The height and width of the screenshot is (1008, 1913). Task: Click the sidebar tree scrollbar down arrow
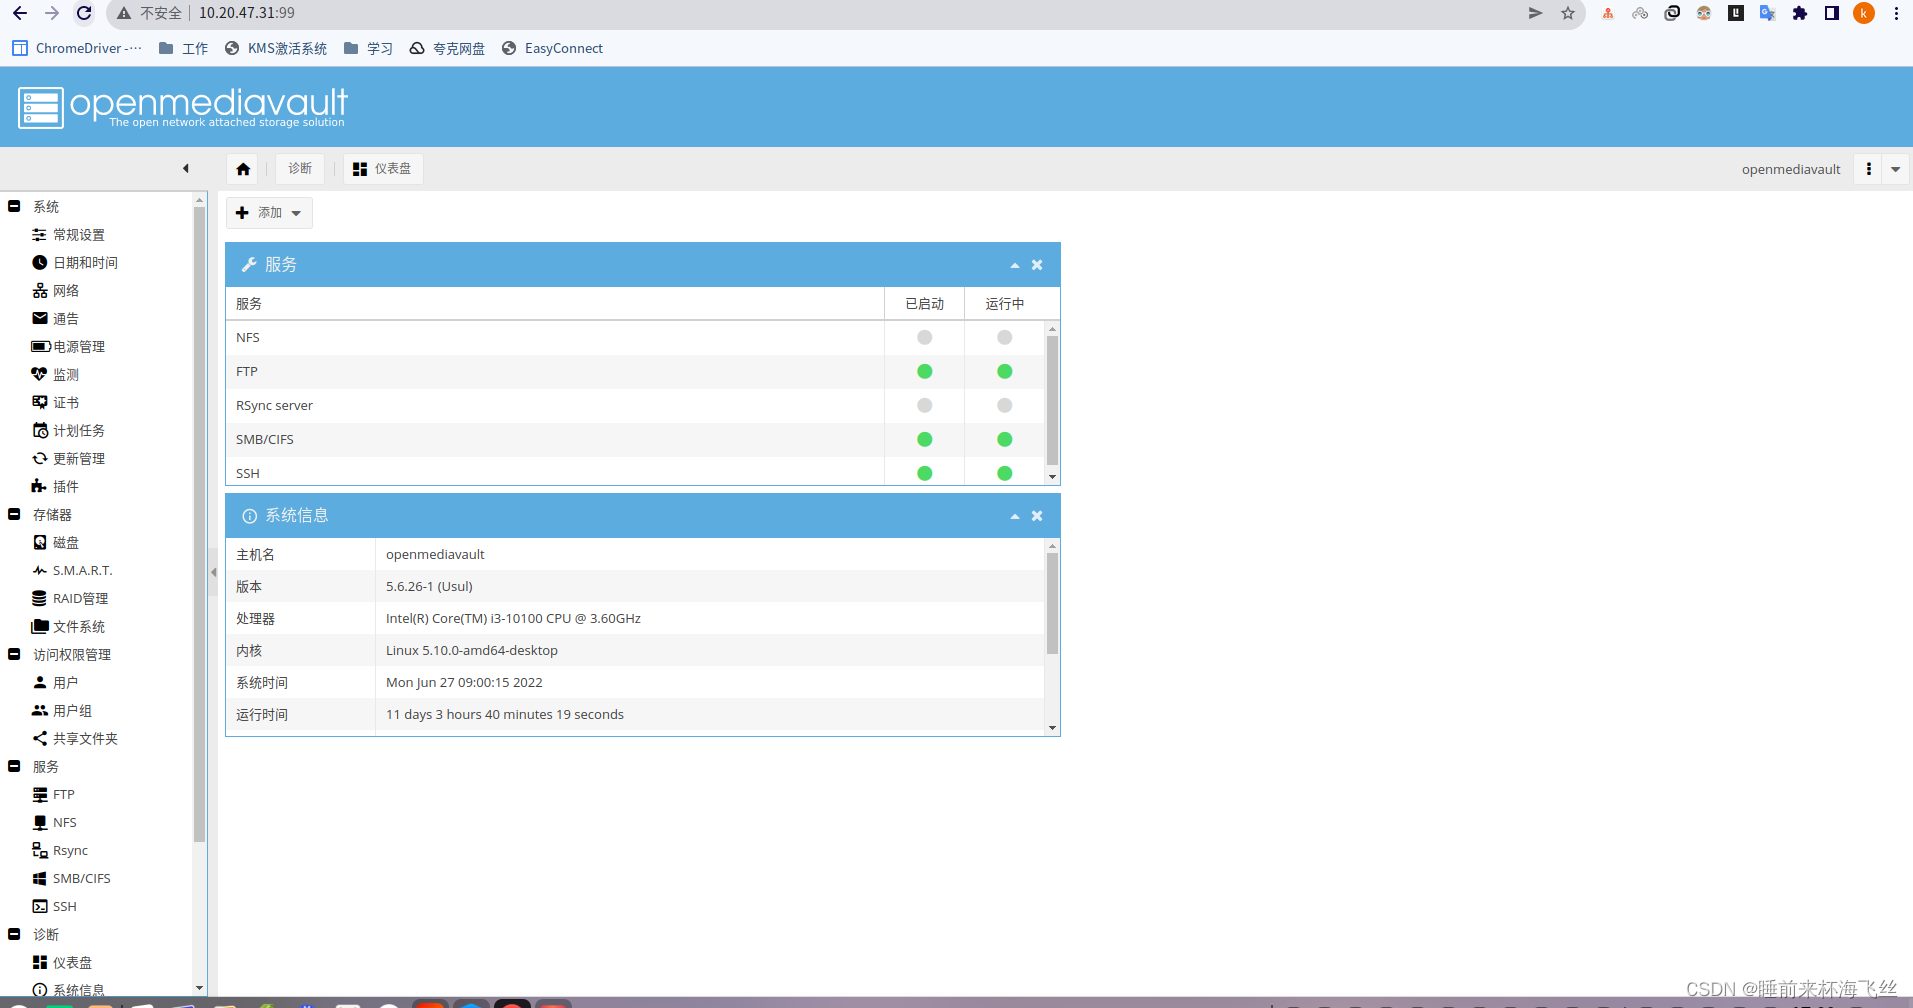tap(199, 988)
